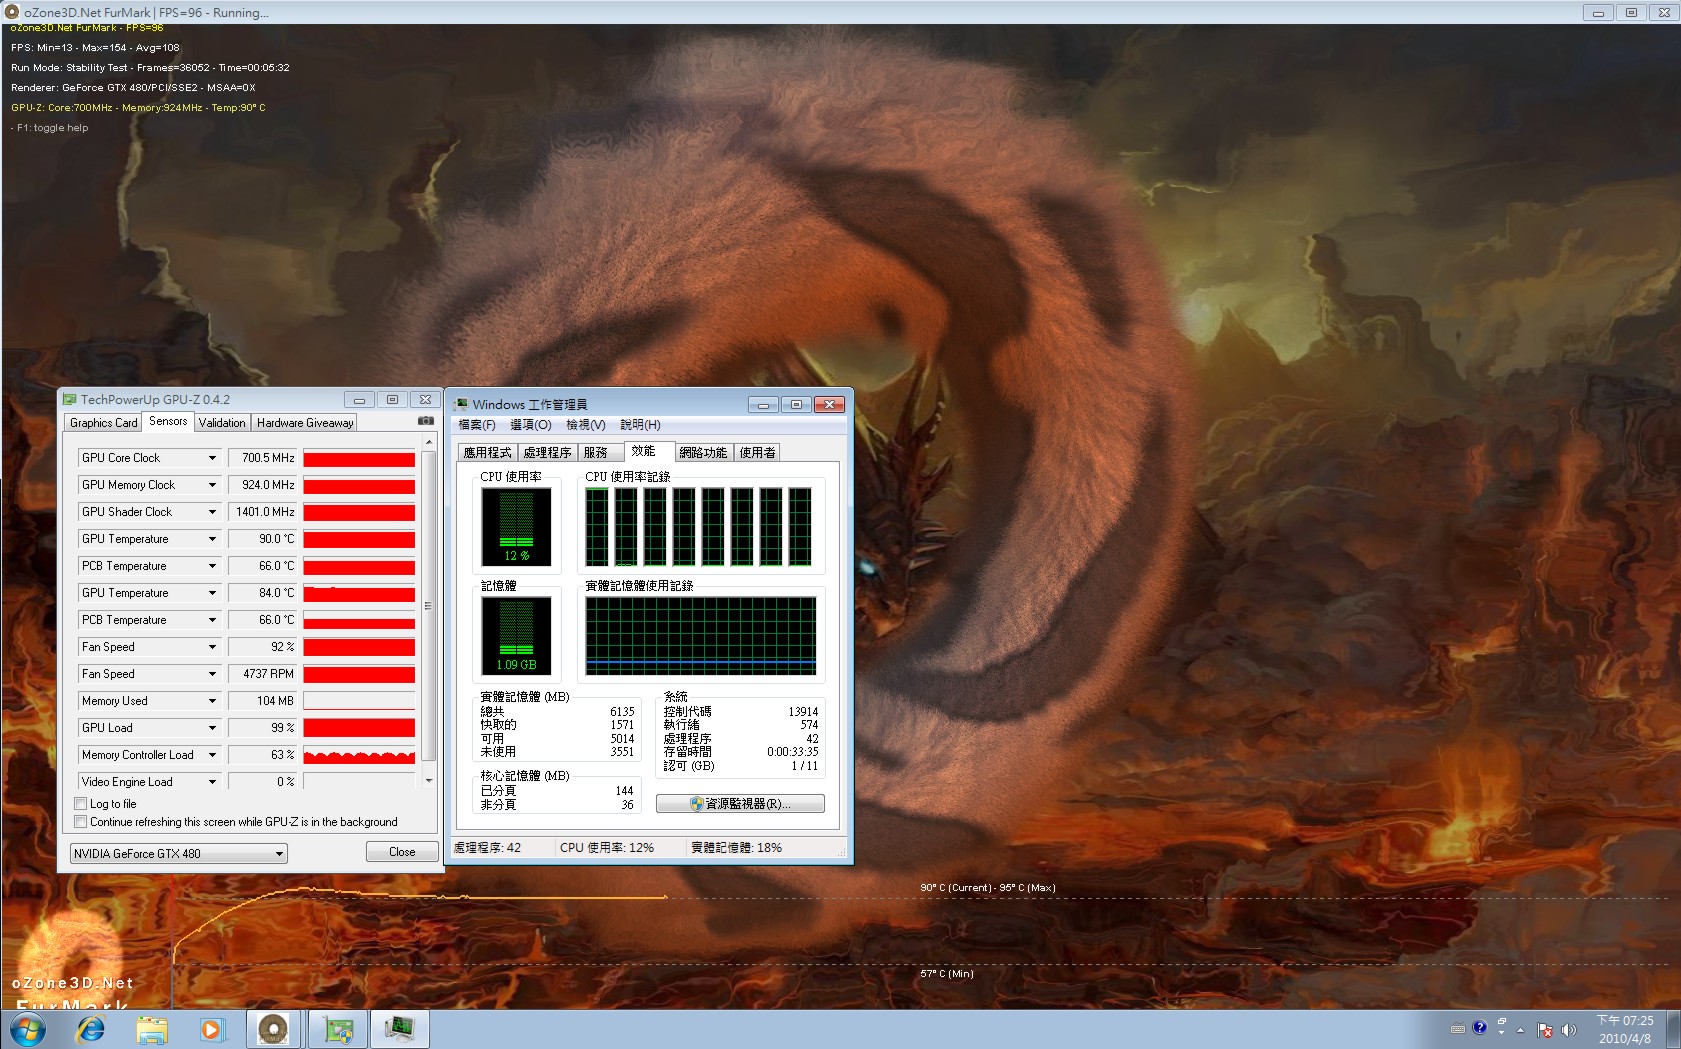Image resolution: width=1681 pixels, height=1049 pixels.
Task: Click the Close button in GPU-Z
Action: pyautogui.click(x=402, y=852)
